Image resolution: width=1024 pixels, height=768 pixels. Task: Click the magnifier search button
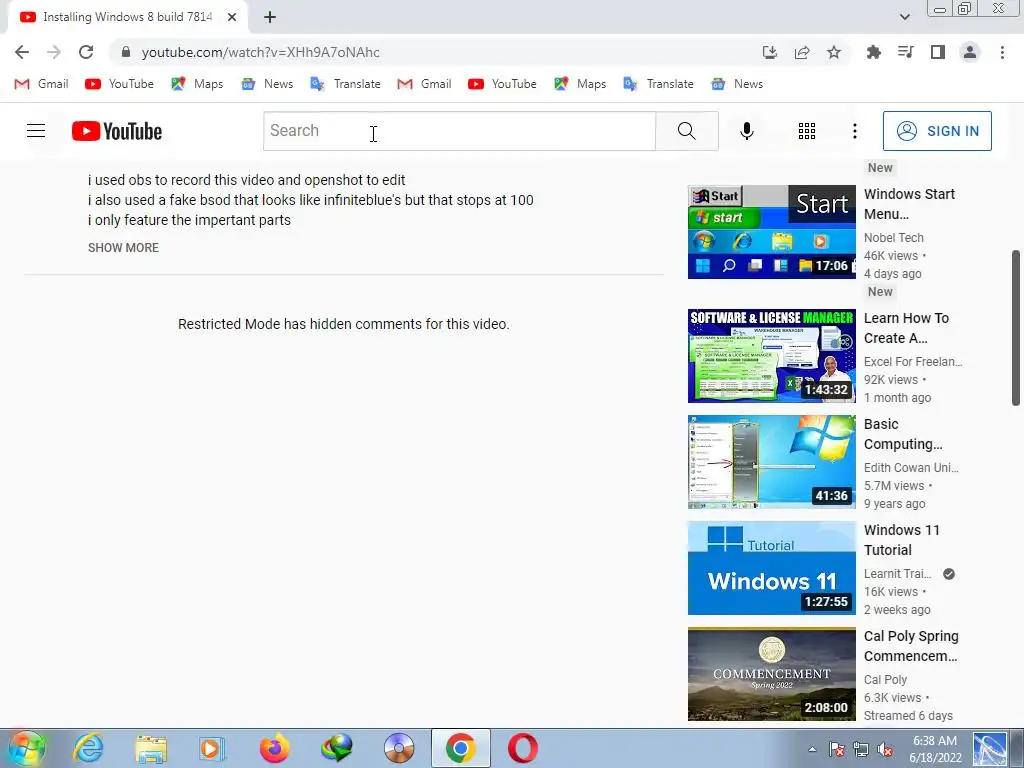686,131
